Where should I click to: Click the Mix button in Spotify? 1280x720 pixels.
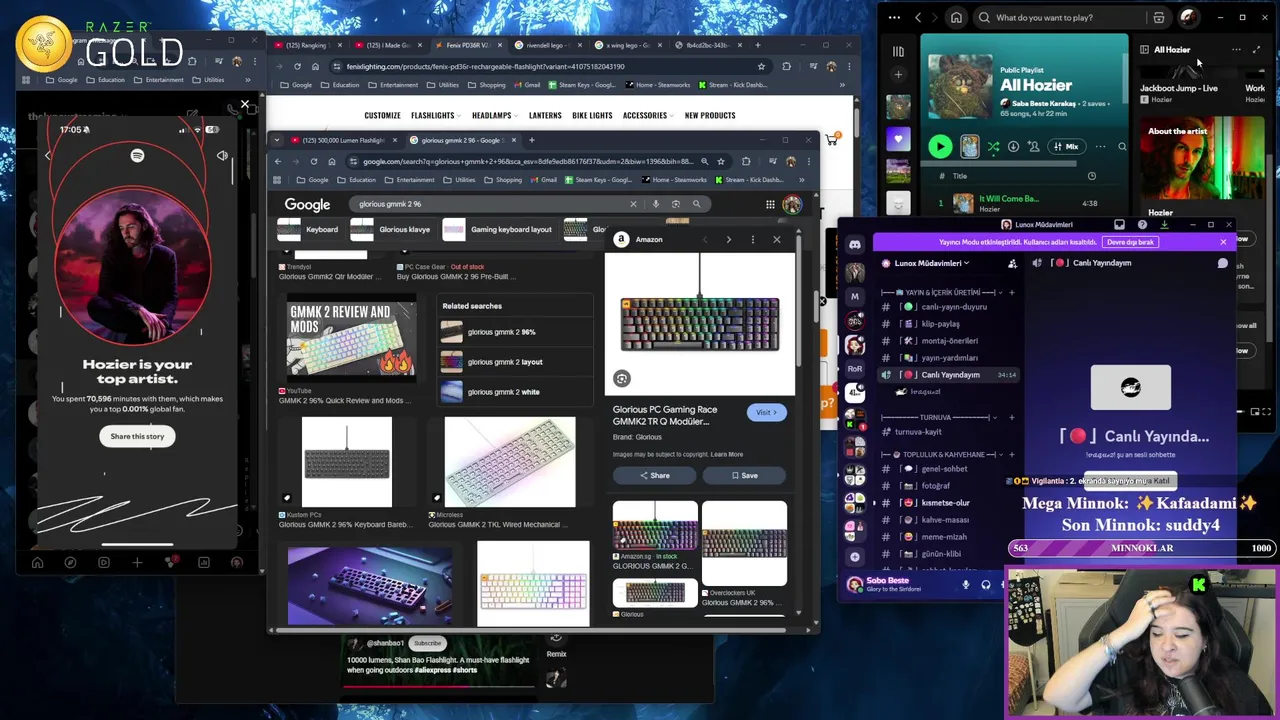1066,147
